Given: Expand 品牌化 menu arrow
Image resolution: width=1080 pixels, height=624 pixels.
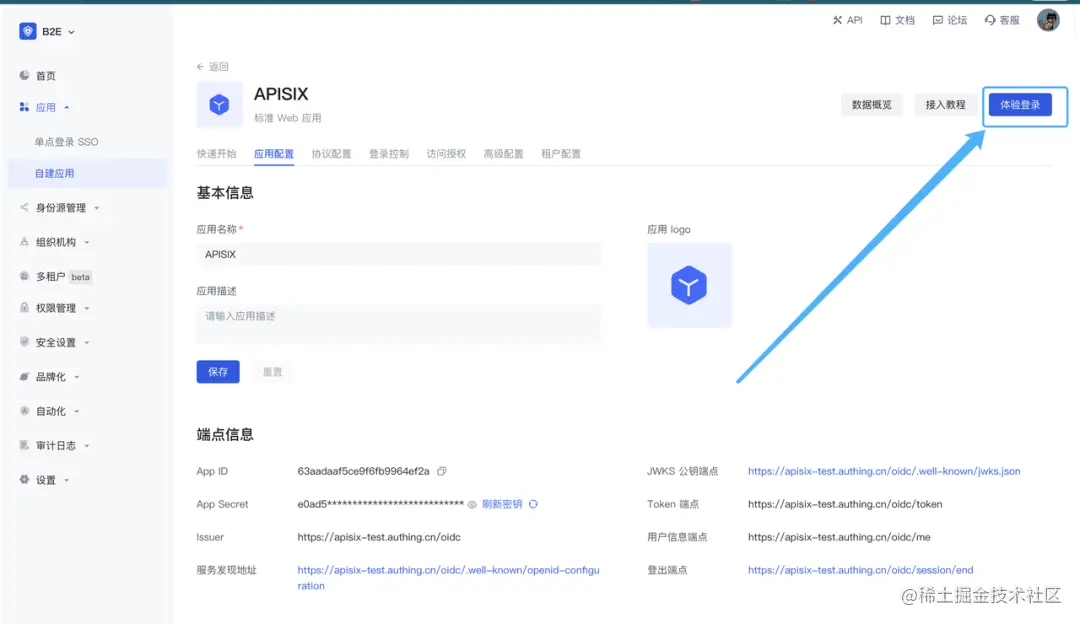Looking at the screenshot, I should (76, 377).
